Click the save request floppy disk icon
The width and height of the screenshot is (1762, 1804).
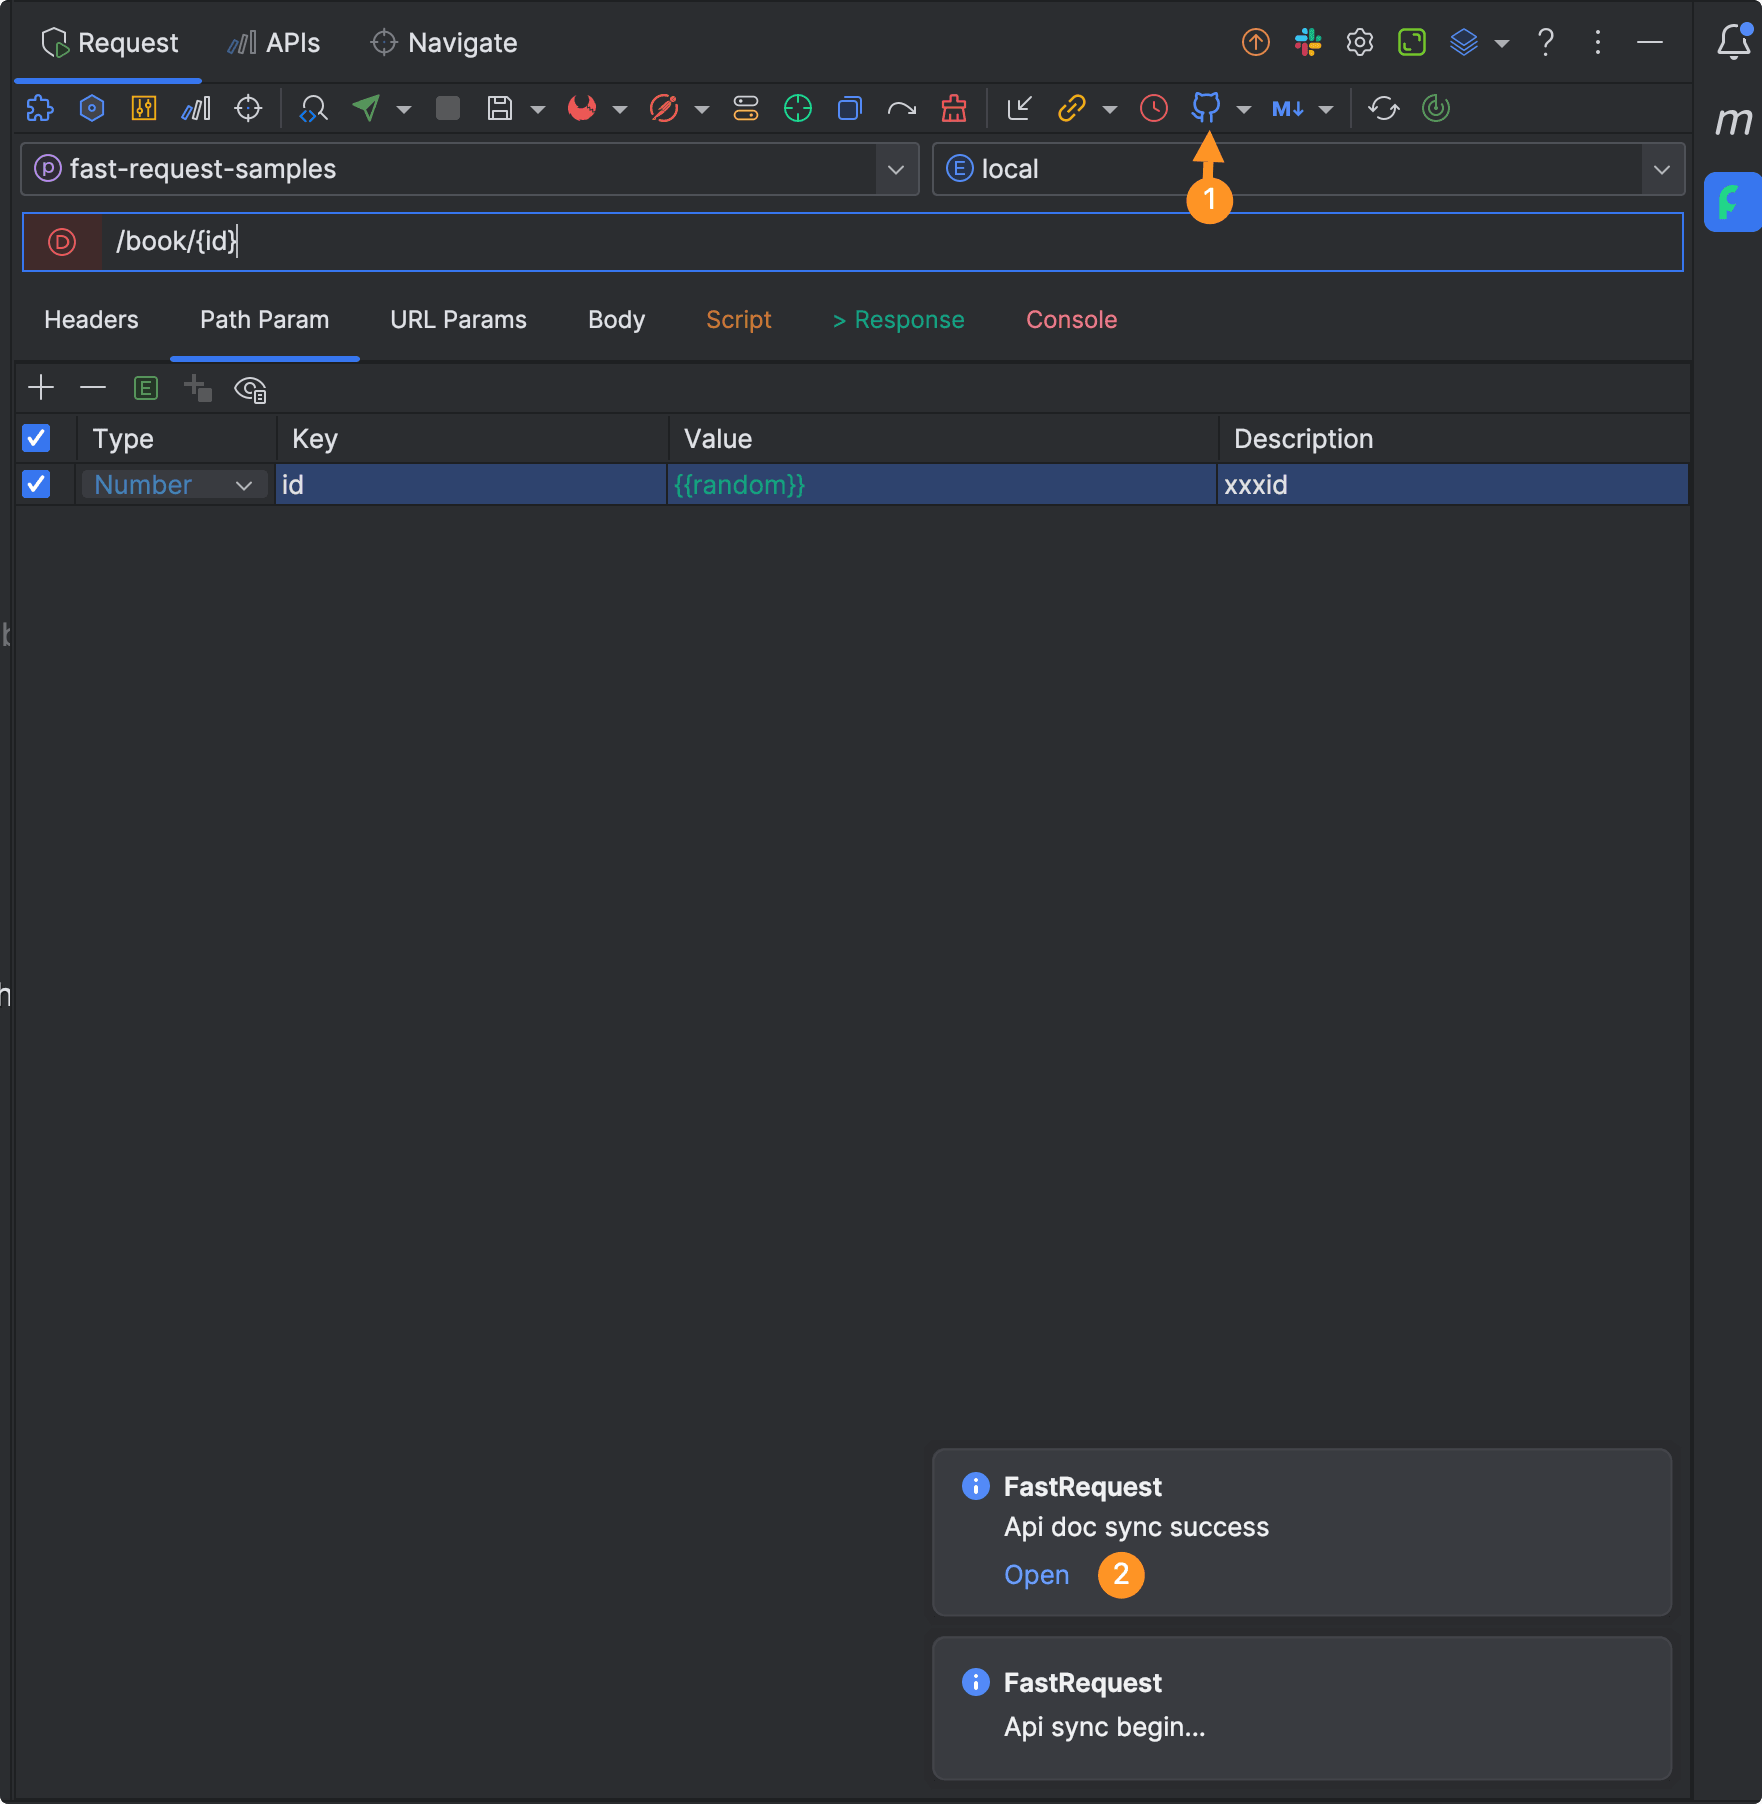pos(499,108)
